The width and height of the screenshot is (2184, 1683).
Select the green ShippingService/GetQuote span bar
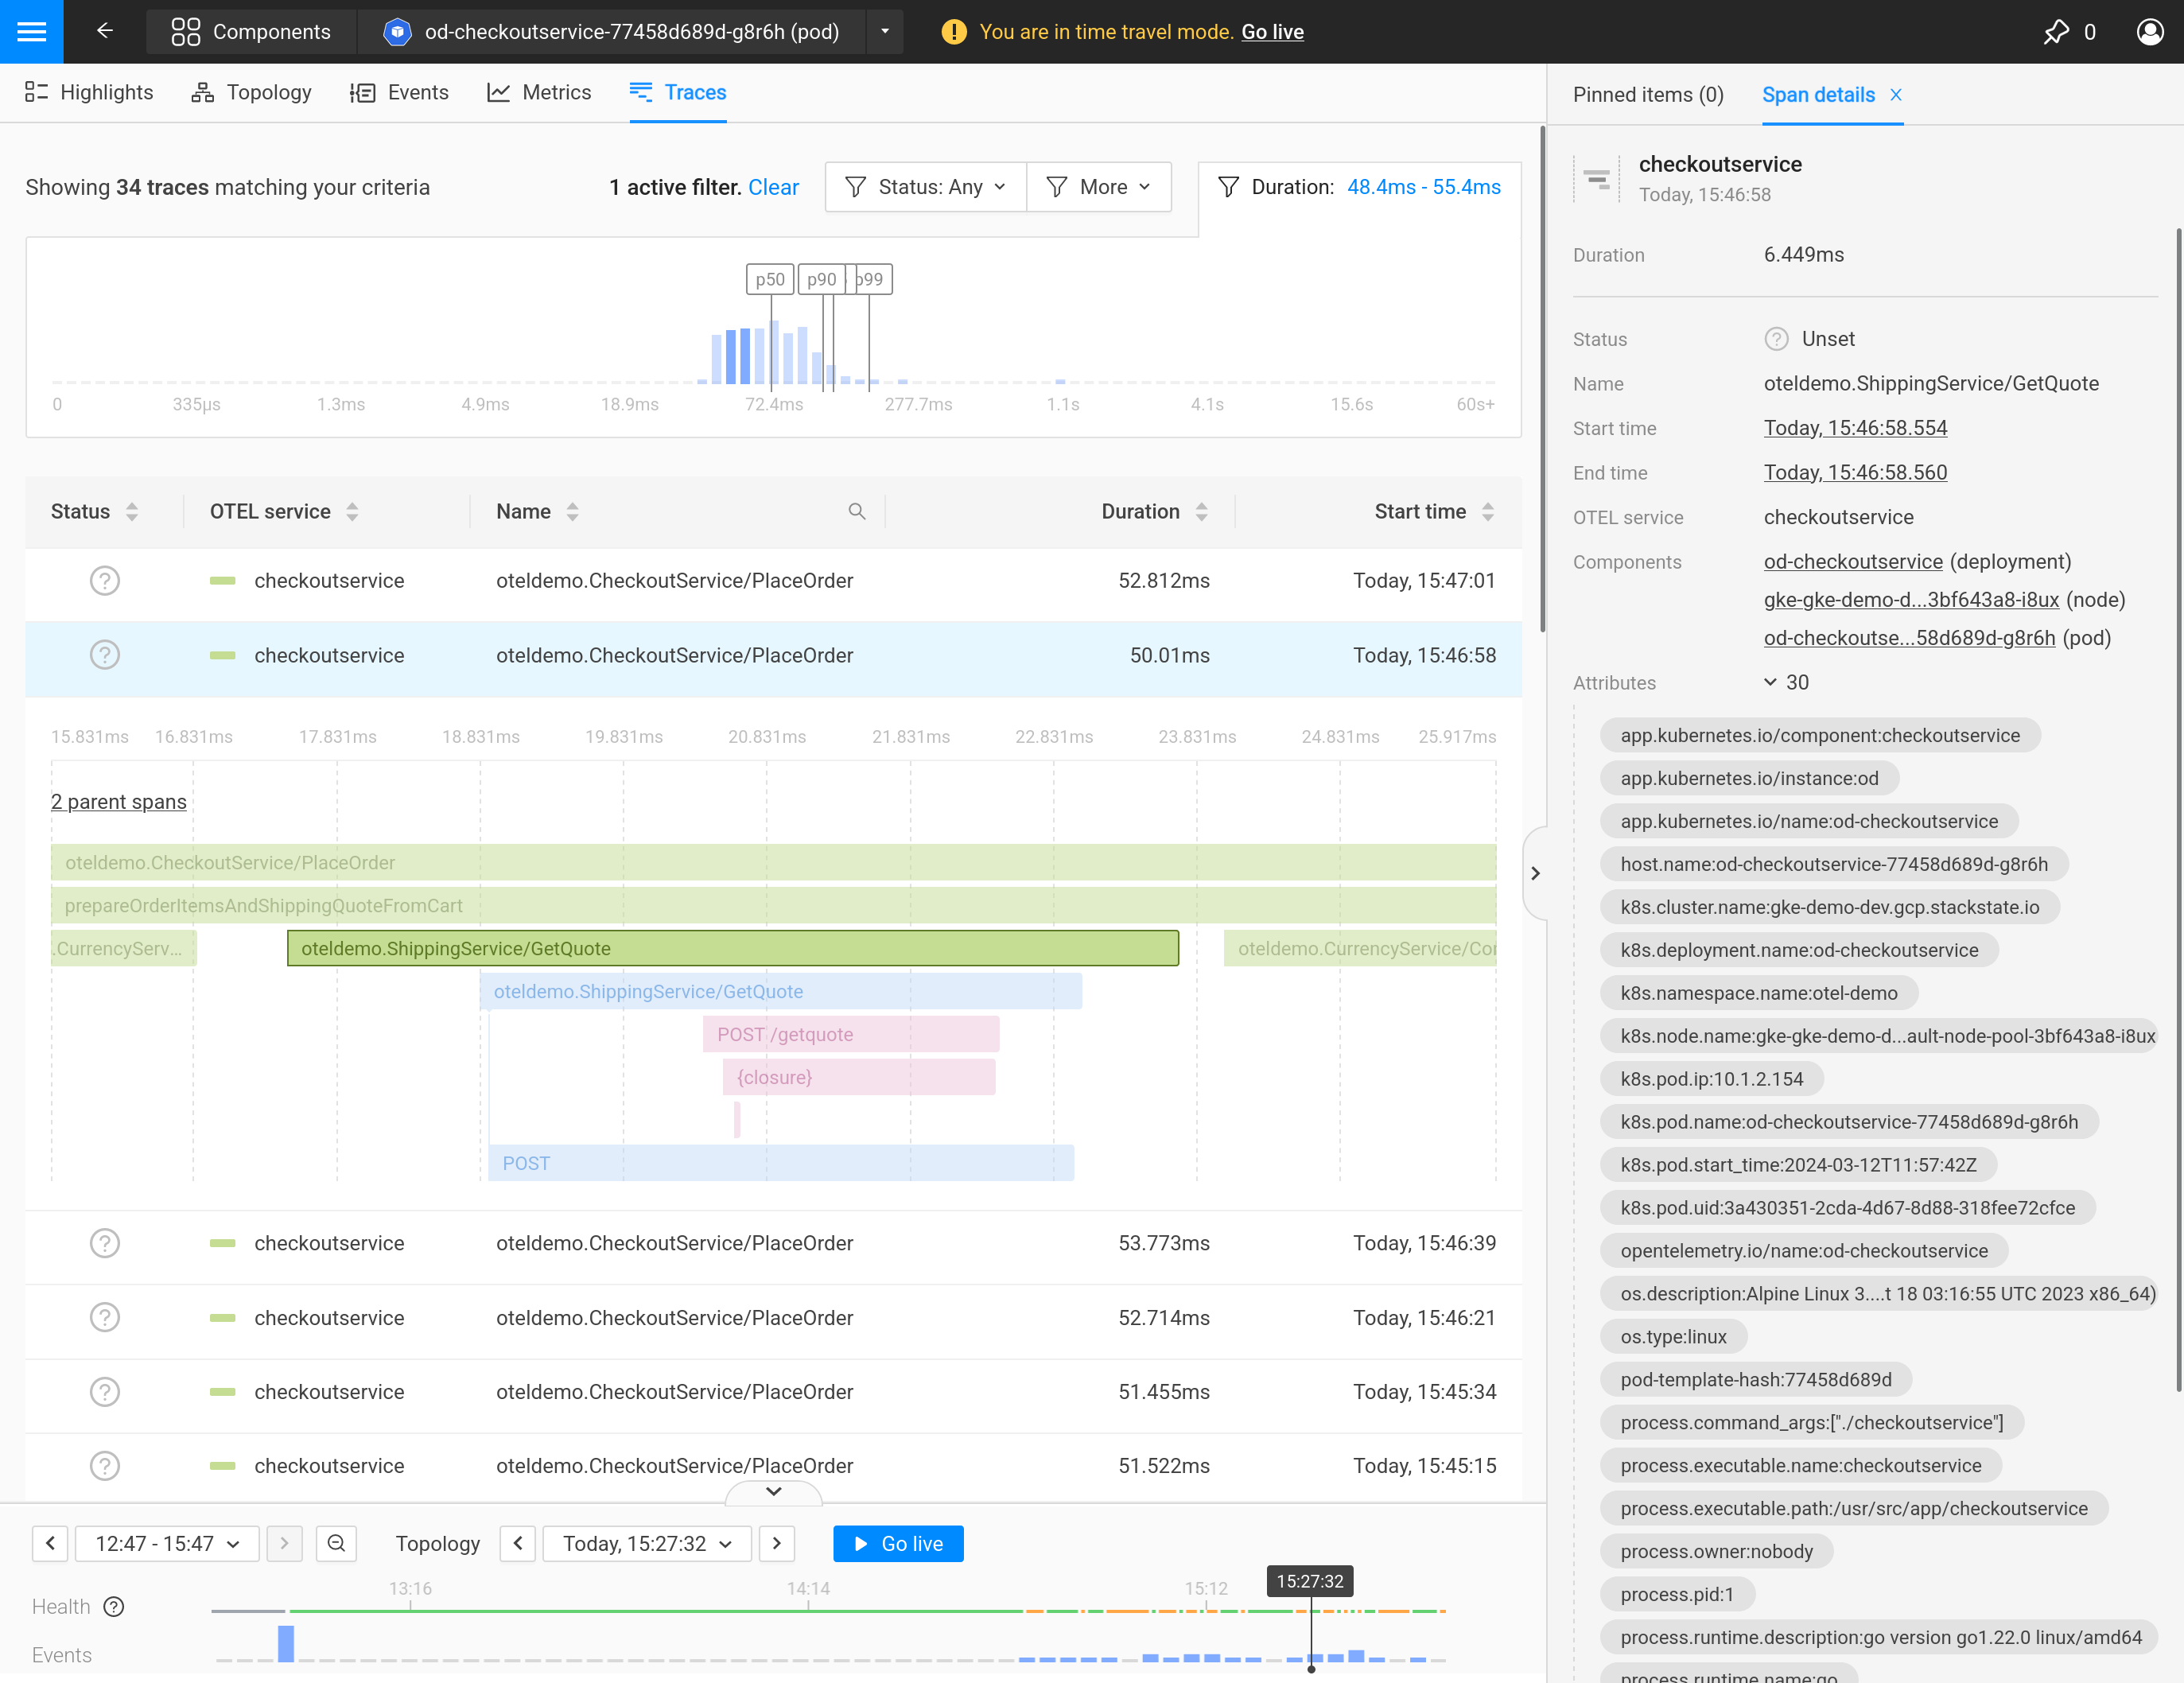[x=732, y=948]
